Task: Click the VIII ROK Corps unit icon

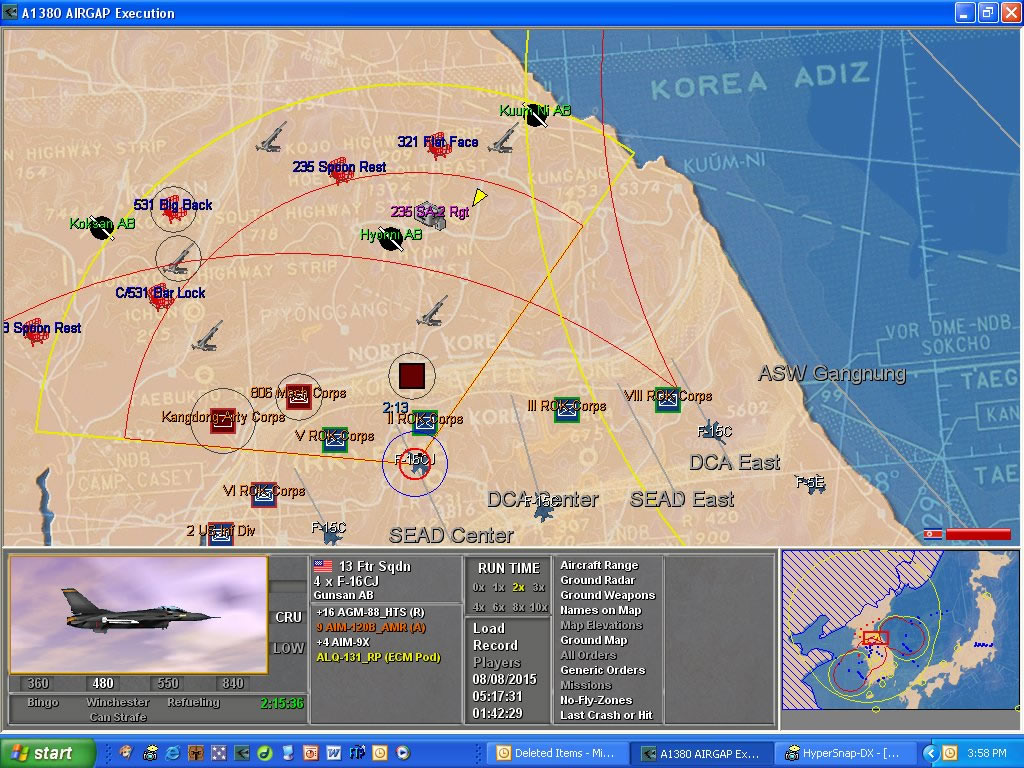Action: point(667,399)
